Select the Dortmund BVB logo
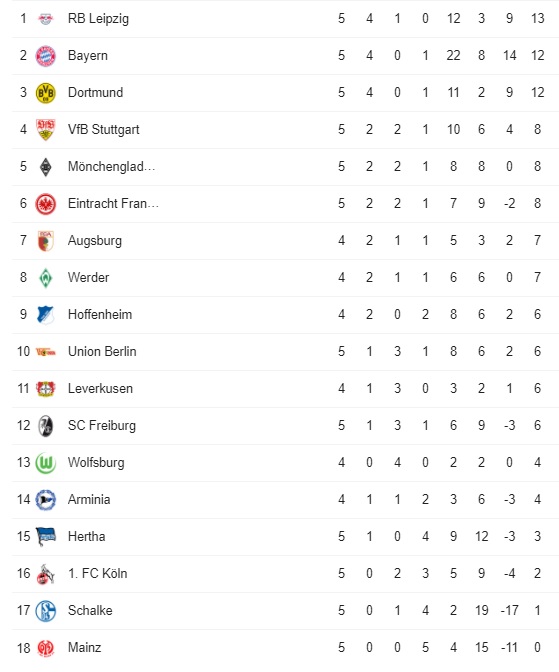 tap(45, 93)
